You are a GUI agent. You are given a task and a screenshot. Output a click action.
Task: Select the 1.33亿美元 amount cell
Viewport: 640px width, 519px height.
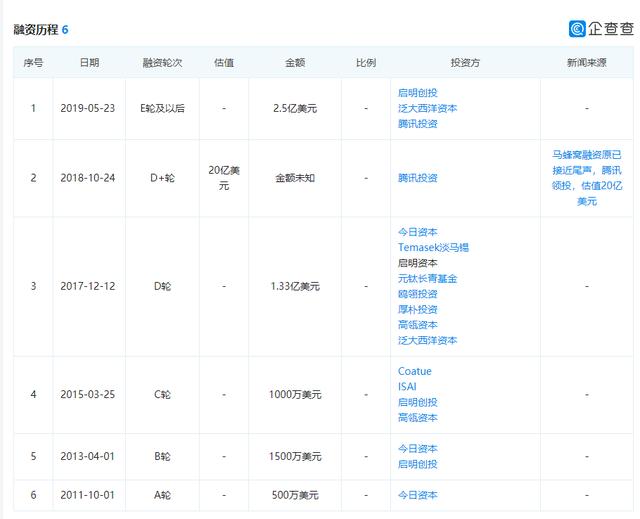pos(295,286)
